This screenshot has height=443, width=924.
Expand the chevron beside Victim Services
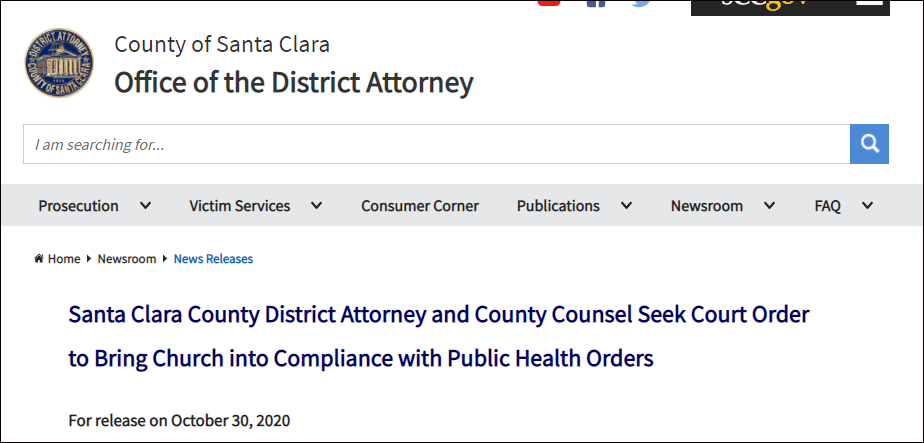pyautogui.click(x=316, y=206)
